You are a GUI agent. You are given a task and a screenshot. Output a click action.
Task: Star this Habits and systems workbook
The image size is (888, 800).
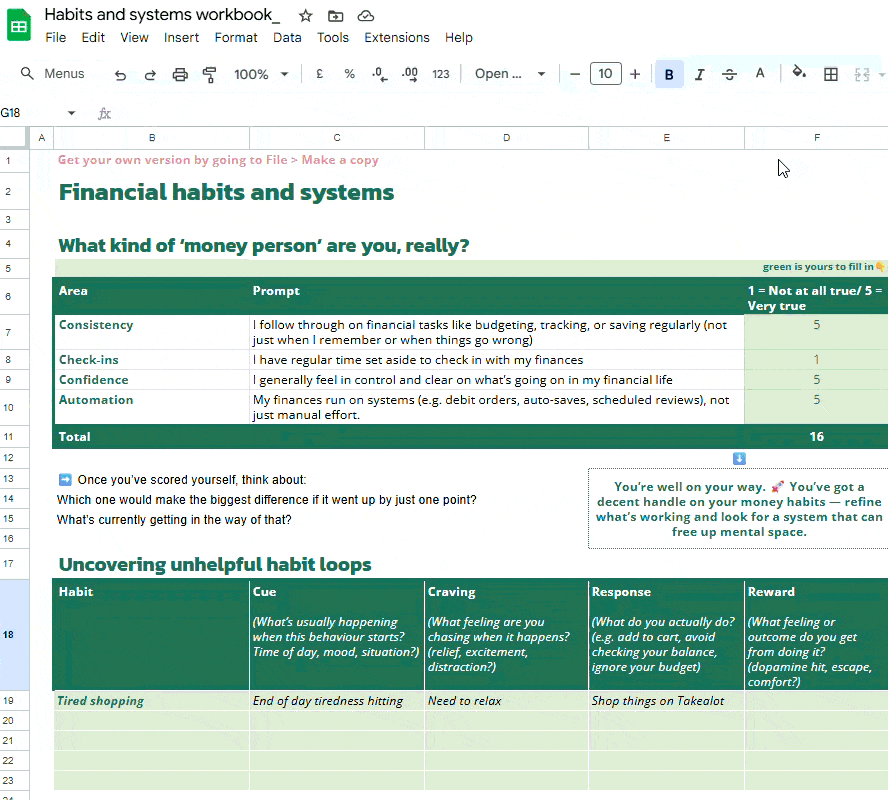(306, 16)
